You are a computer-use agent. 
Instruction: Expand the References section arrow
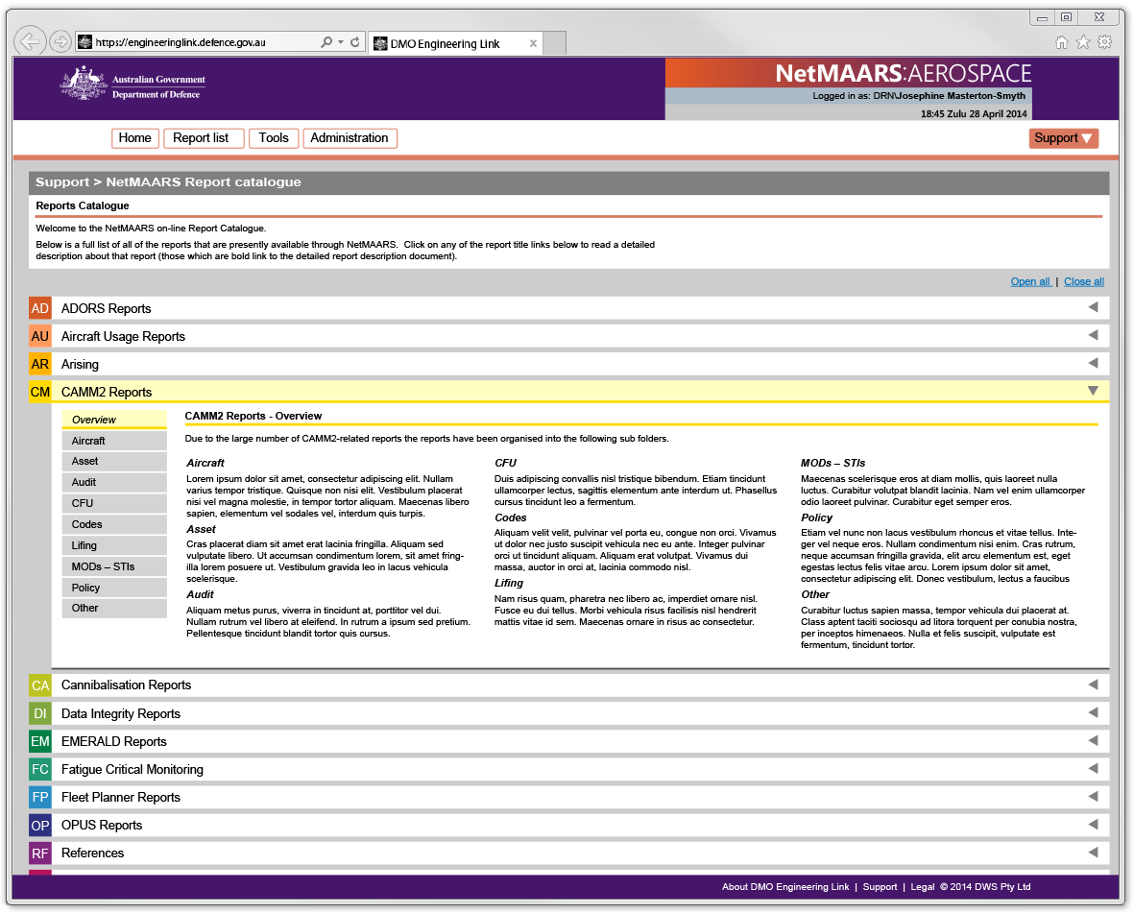coord(1093,852)
